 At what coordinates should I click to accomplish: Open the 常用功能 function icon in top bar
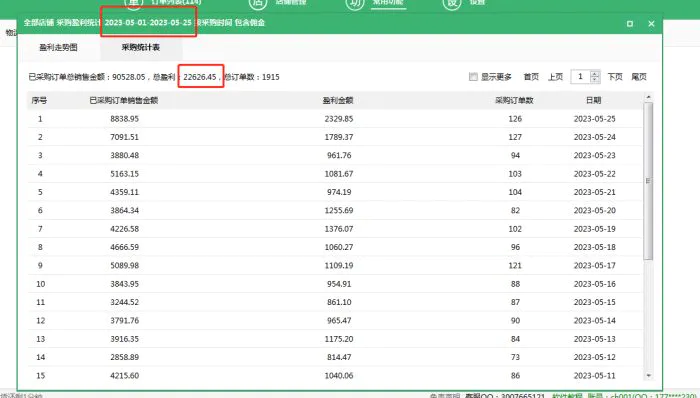click(x=354, y=4)
